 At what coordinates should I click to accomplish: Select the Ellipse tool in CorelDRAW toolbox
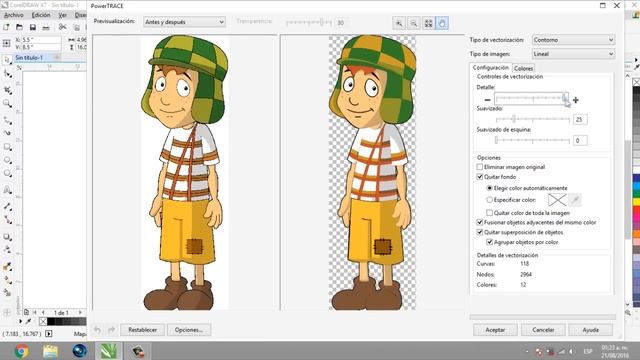pyautogui.click(x=7, y=160)
